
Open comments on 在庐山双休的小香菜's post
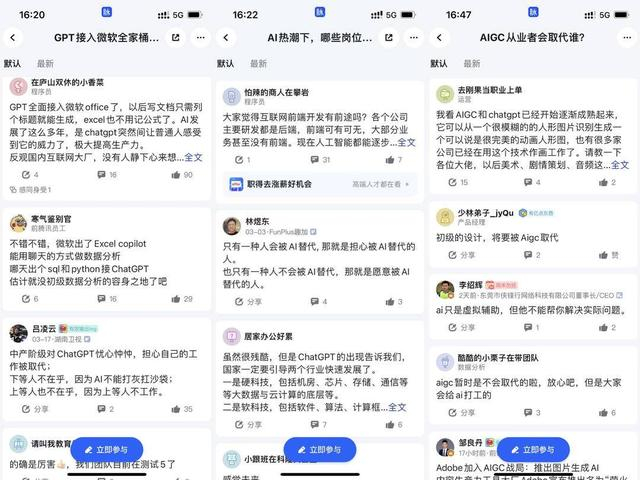[107, 175]
